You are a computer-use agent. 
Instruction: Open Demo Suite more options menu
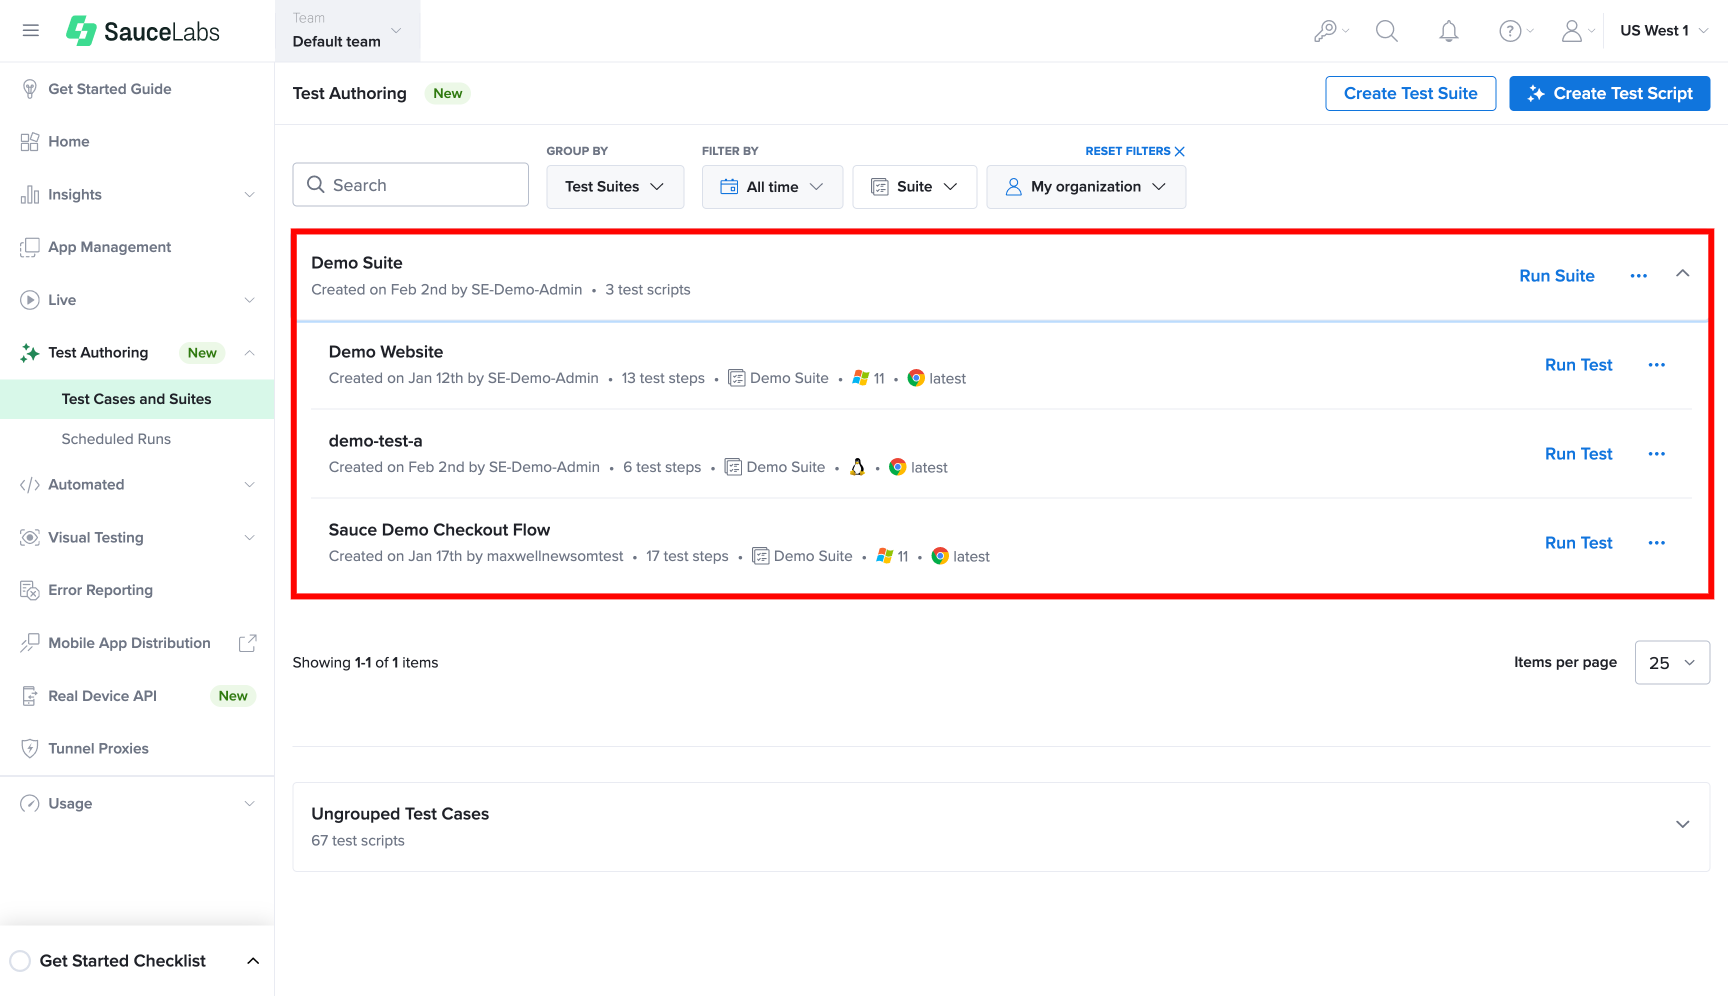1639,276
